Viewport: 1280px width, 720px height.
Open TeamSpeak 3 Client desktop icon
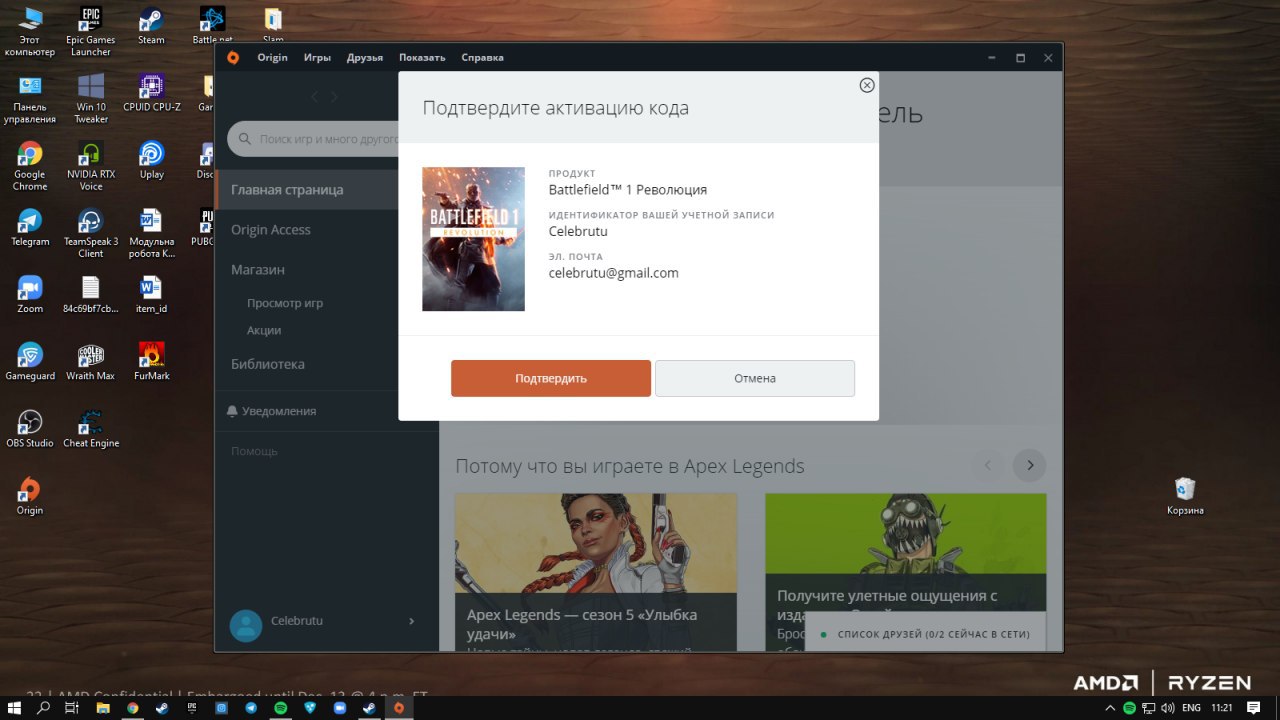[x=91, y=233]
